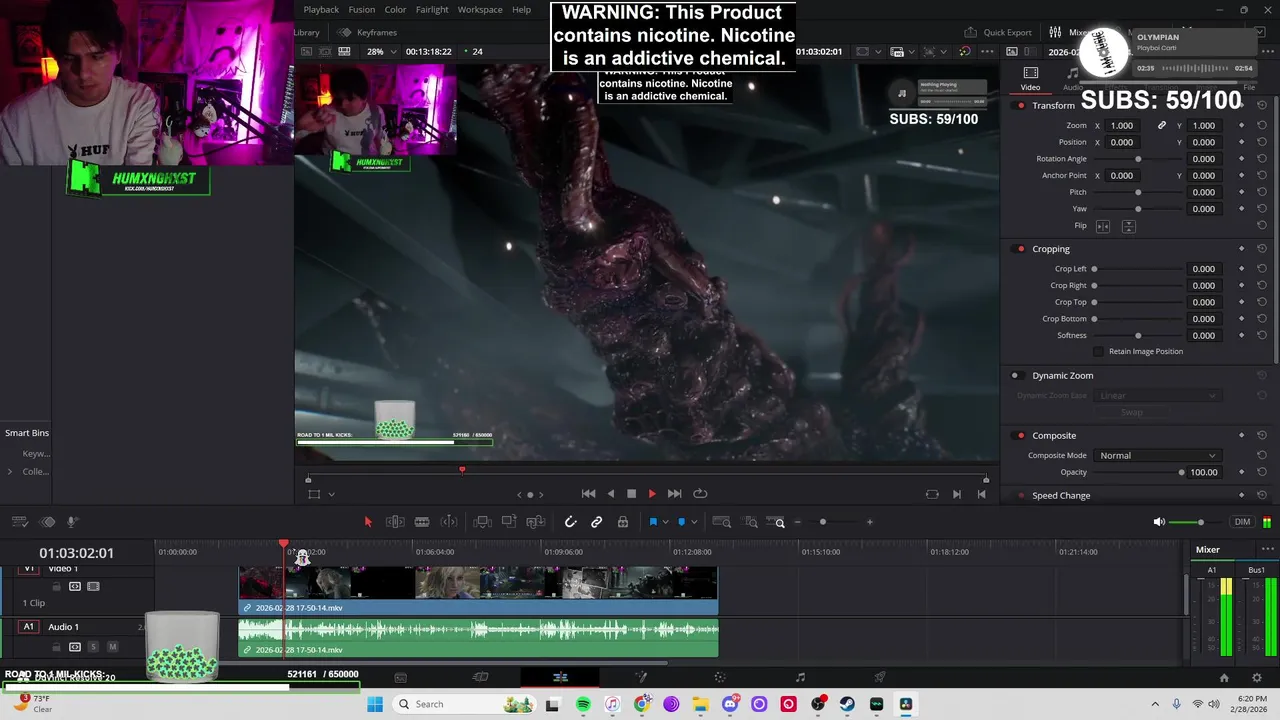Open project Home icon at bottom right
The height and width of the screenshot is (720, 1280).
pos(1223,678)
